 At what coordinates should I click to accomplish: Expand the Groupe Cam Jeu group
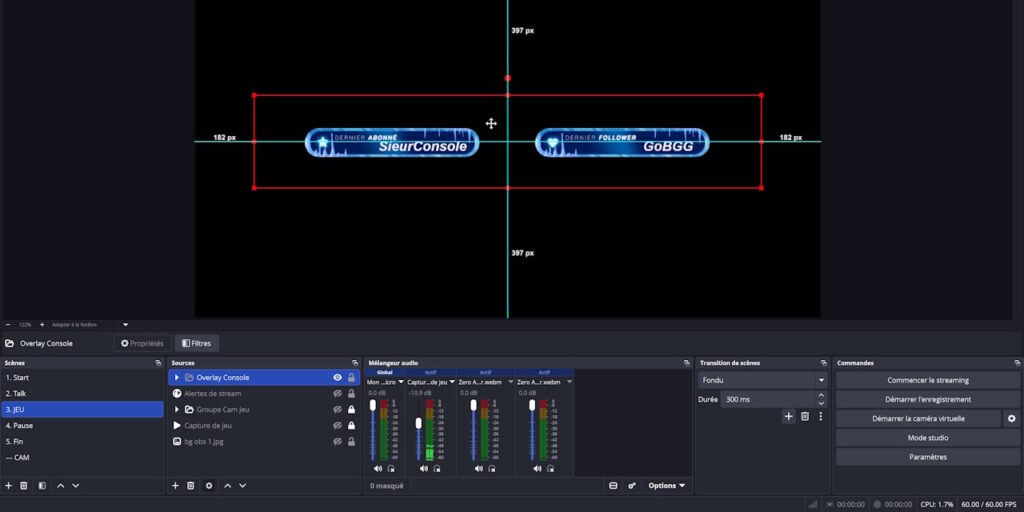pos(176,409)
